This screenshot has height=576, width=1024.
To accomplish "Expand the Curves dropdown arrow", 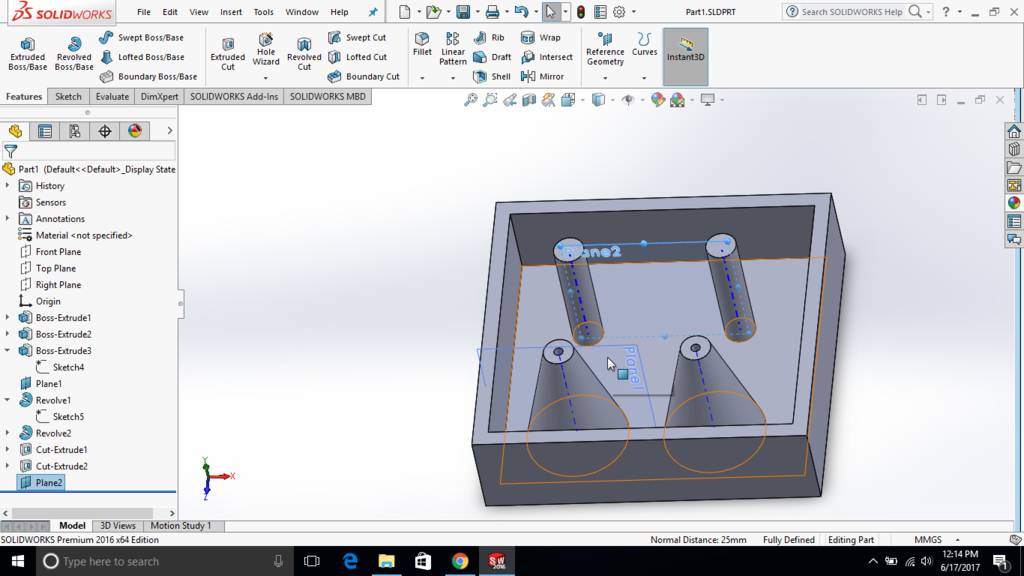I will coord(644,78).
